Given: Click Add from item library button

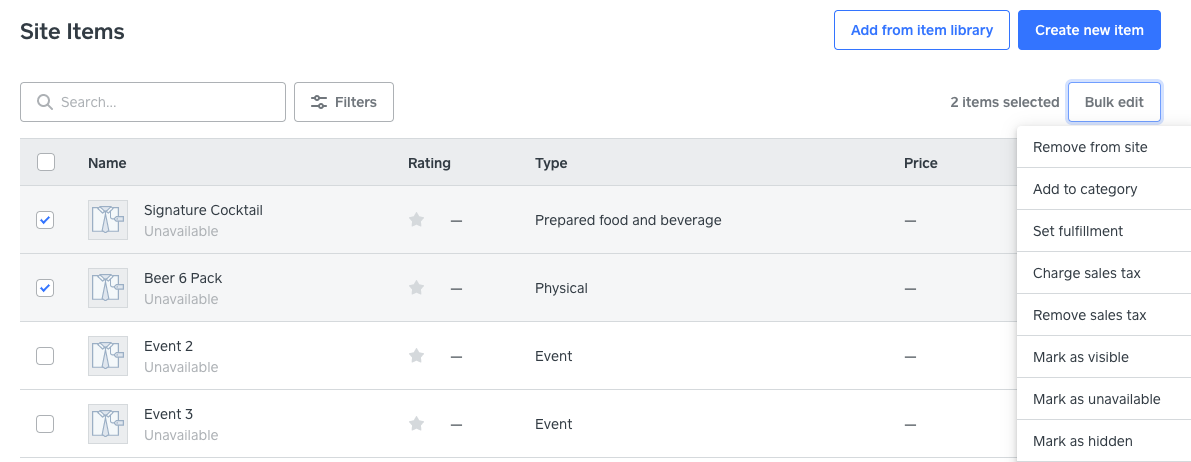Looking at the screenshot, I should pos(921,30).
